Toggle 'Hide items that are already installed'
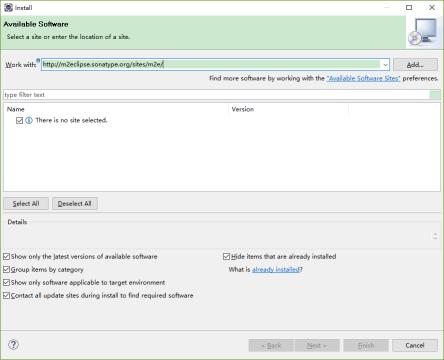 pos(226,256)
